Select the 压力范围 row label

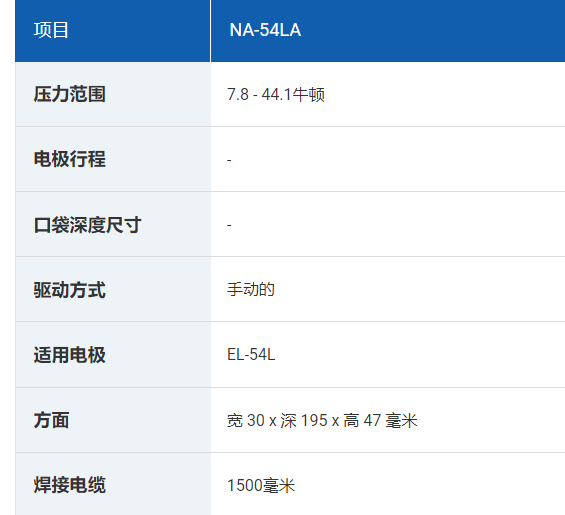click(x=70, y=94)
